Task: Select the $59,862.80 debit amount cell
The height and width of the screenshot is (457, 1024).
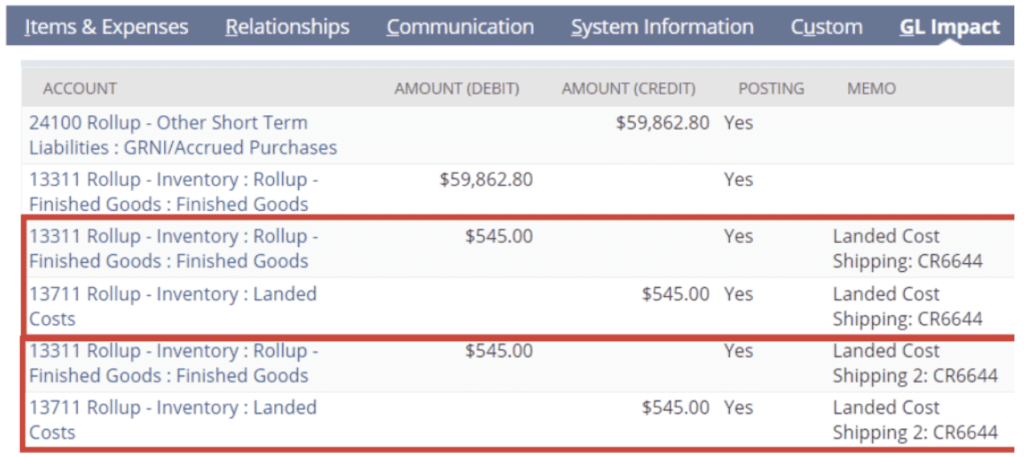Action: point(486,180)
